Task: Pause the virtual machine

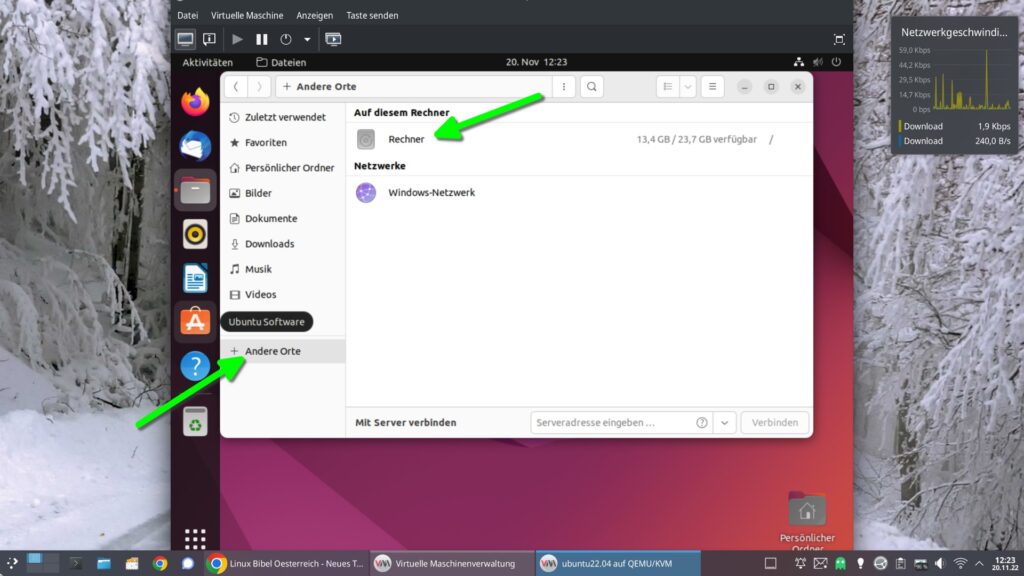Action: coord(262,40)
